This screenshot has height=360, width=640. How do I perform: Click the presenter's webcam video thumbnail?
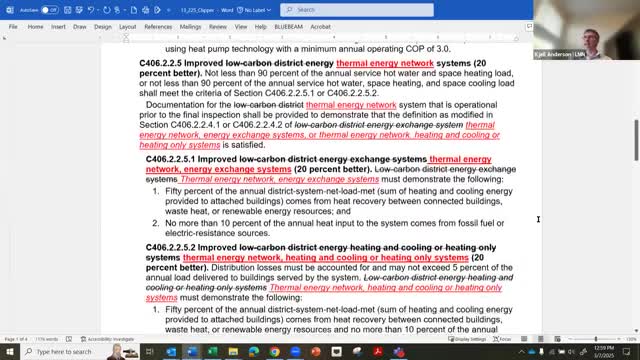pyautogui.click(x=587, y=30)
